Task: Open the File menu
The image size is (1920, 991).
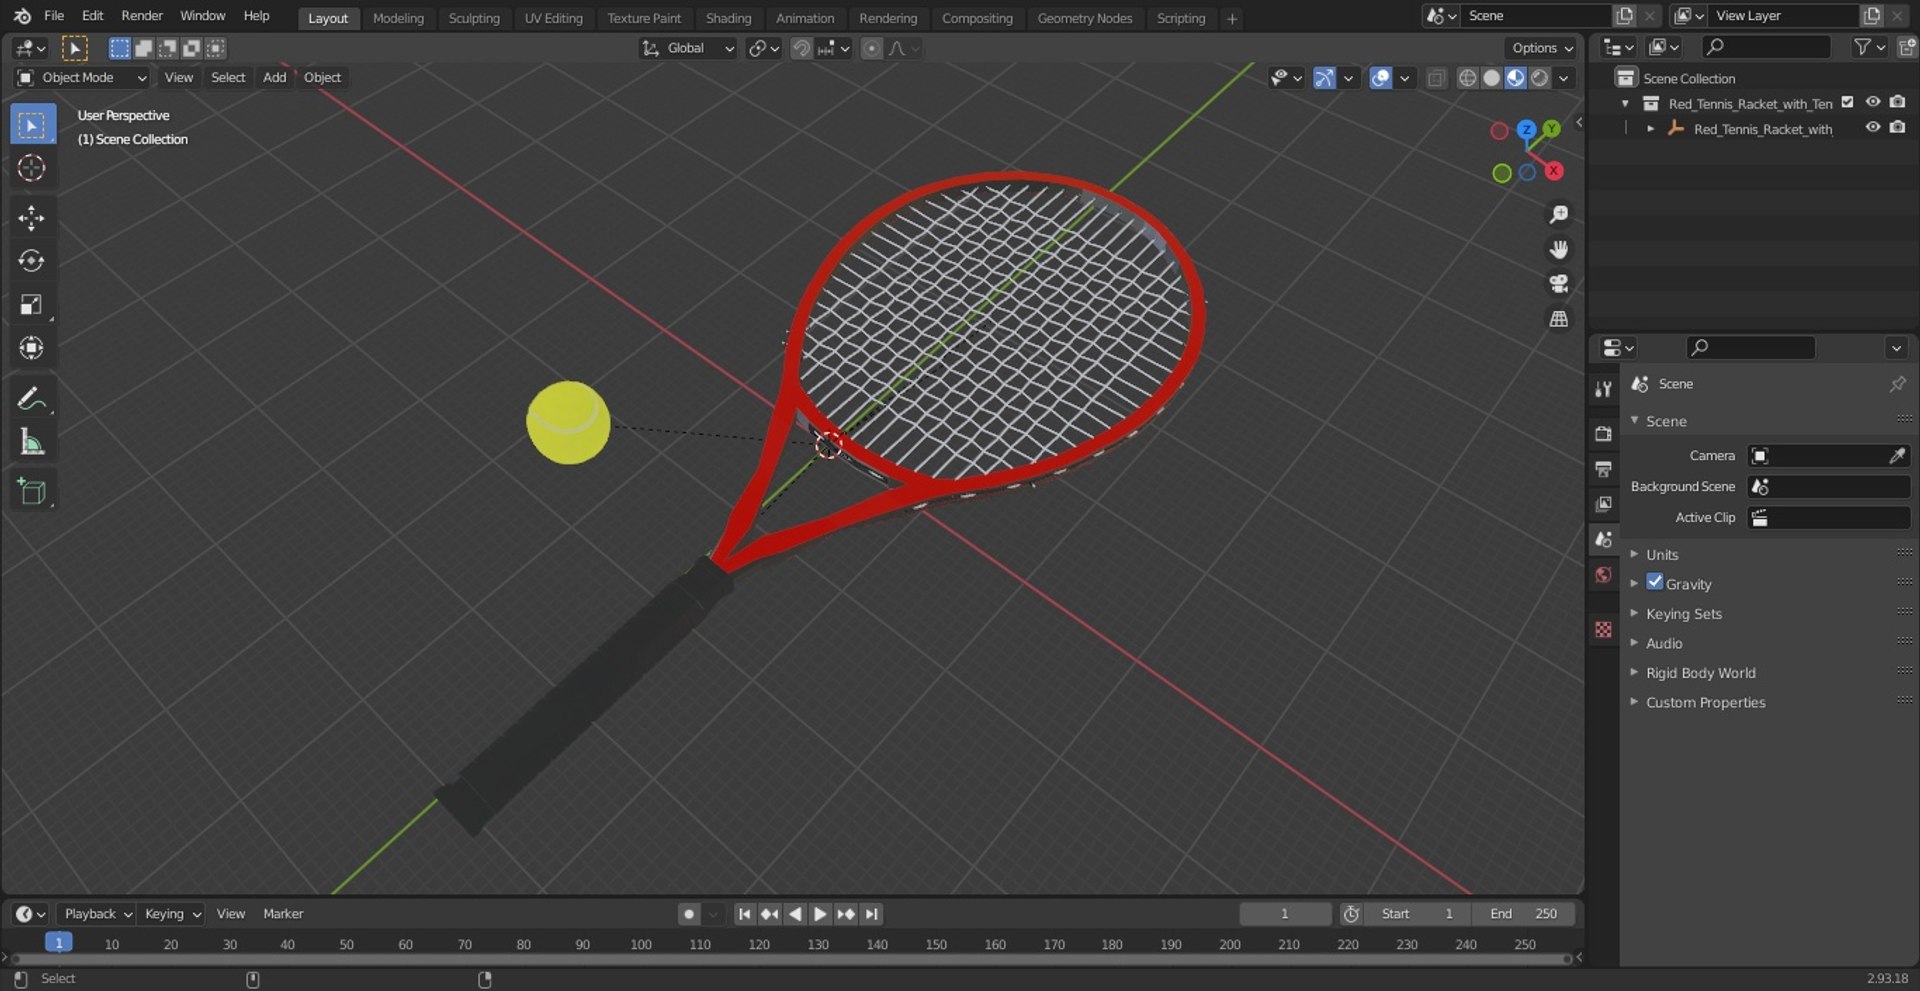Action: tap(54, 16)
